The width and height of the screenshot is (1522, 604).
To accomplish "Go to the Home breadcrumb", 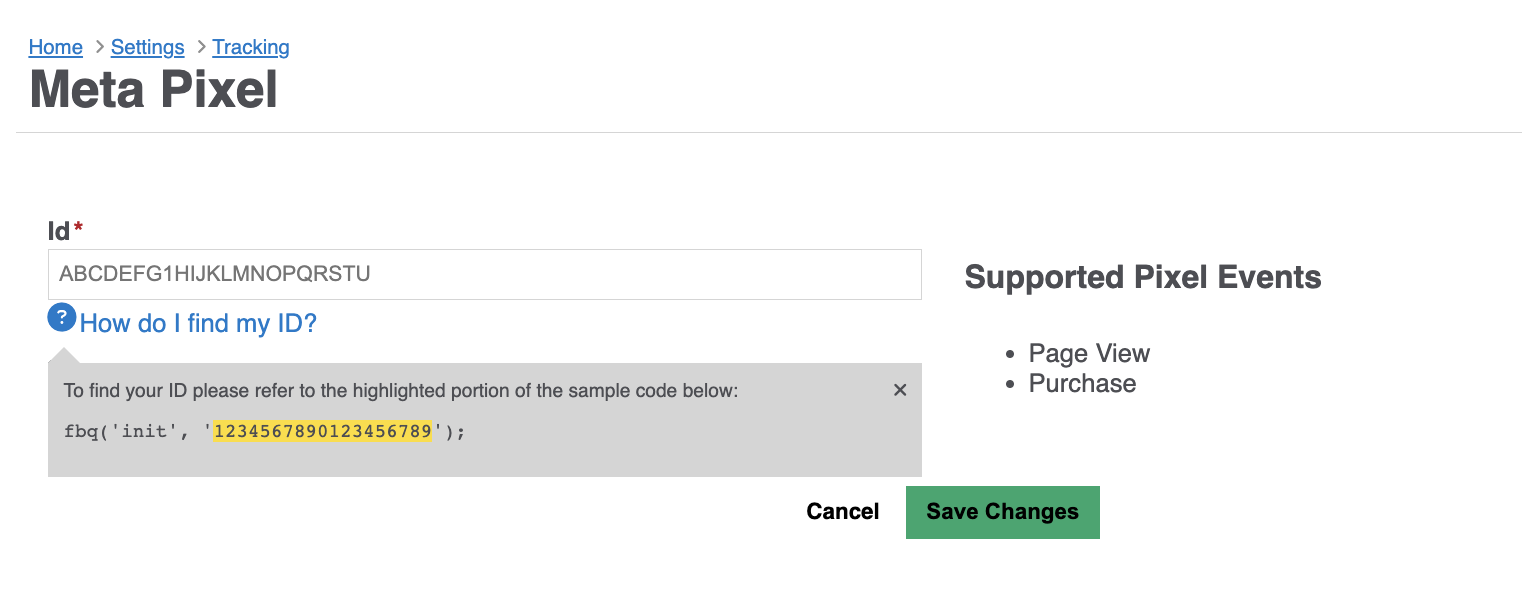I will click(x=56, y=47).
